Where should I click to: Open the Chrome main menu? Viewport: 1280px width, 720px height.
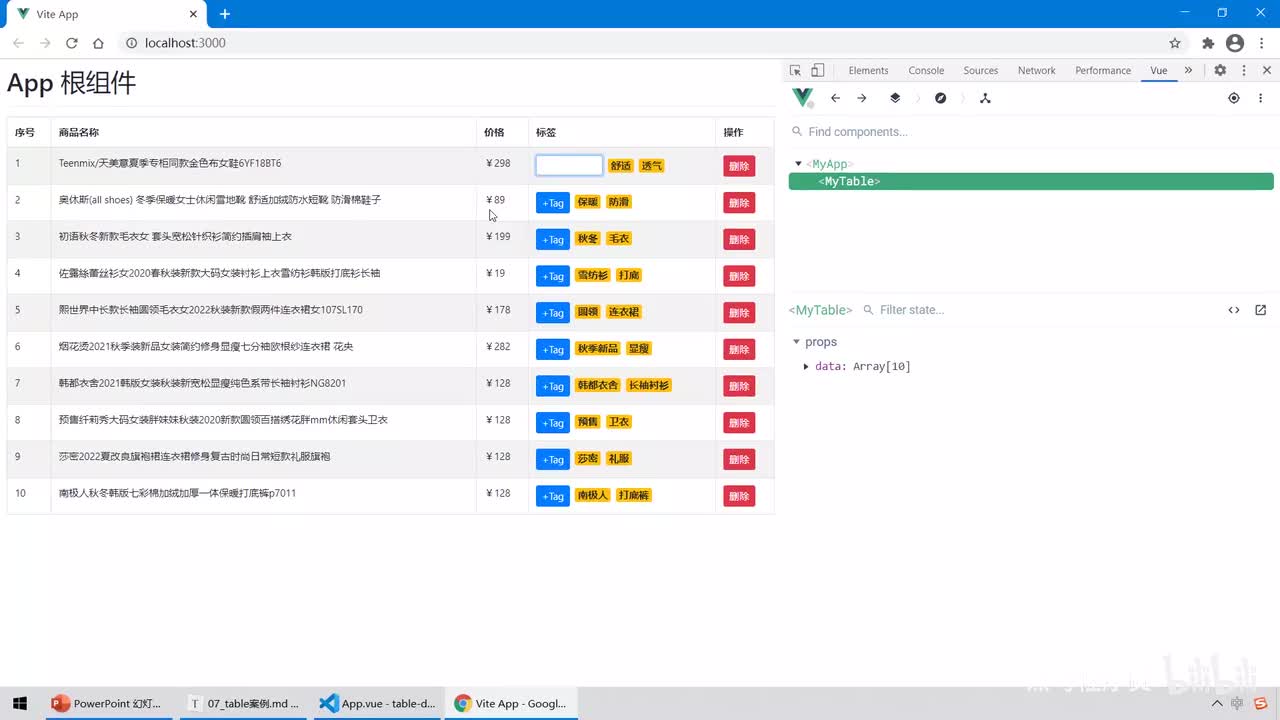click(x=1261, y=43)
